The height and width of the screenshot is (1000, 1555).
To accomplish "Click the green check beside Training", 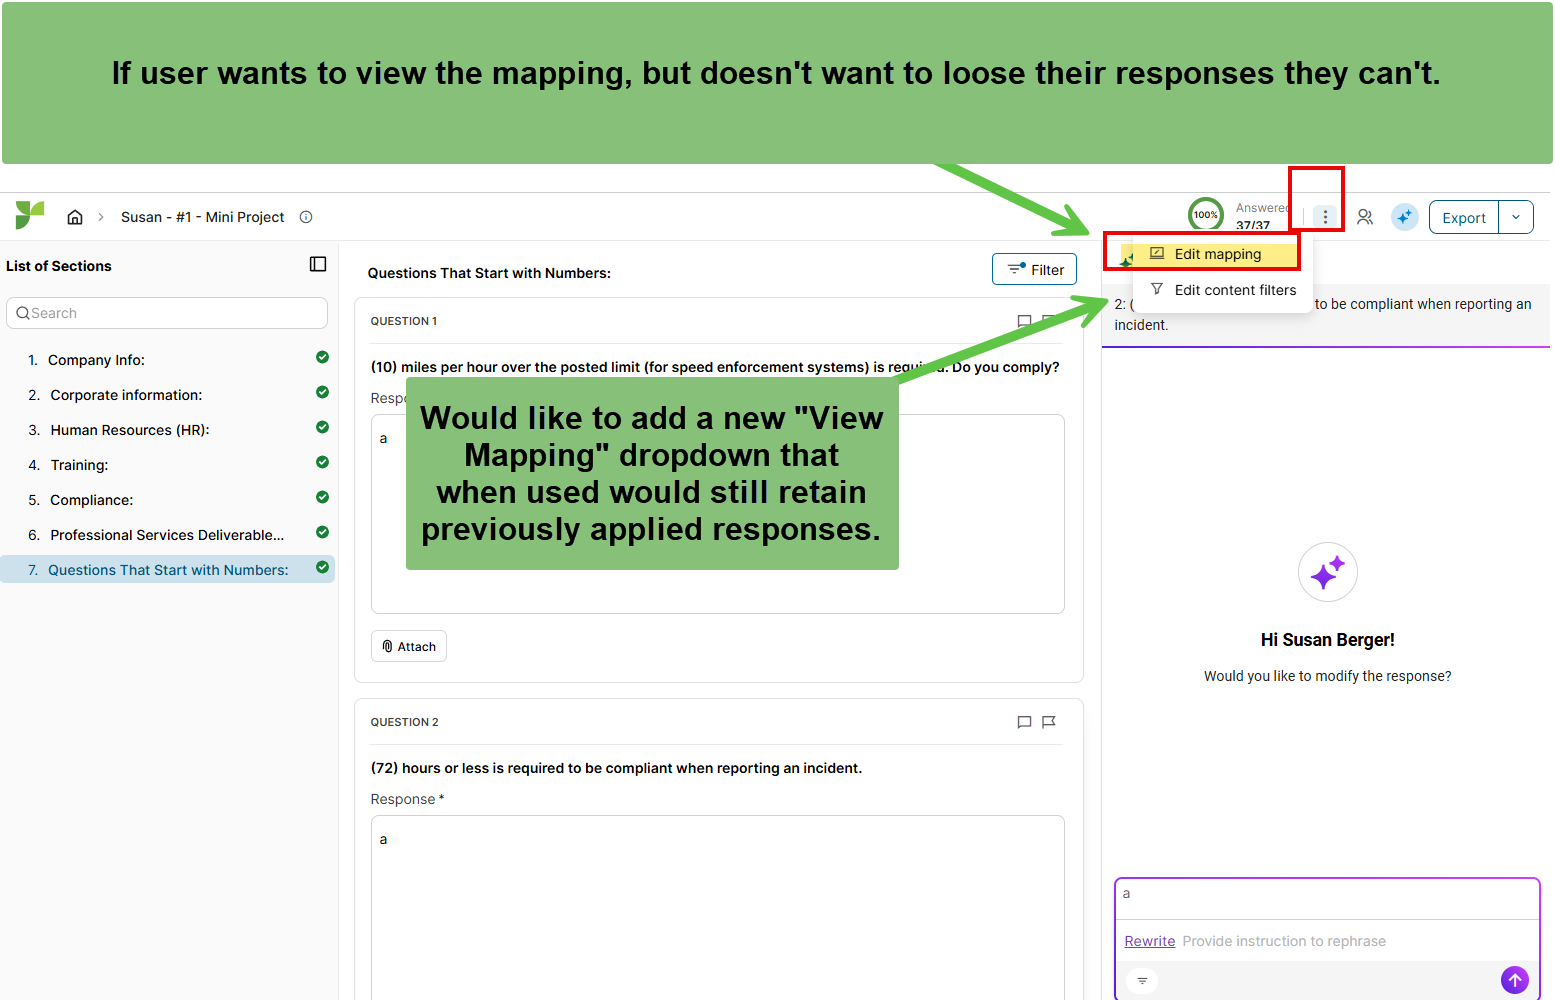I will (x=322, y=462).
